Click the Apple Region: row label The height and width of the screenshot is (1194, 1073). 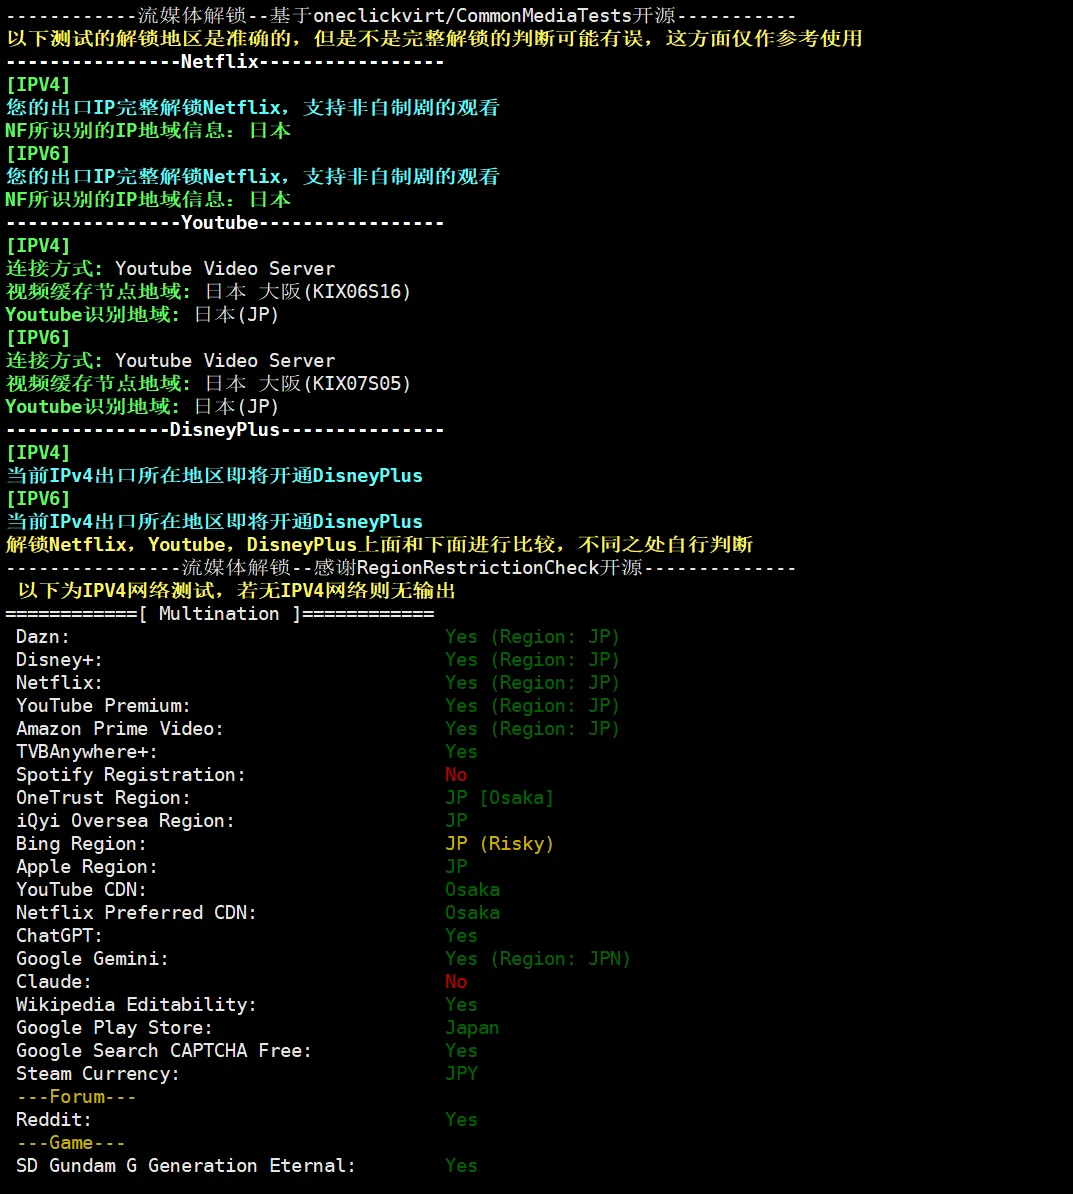tap(87, 867)
